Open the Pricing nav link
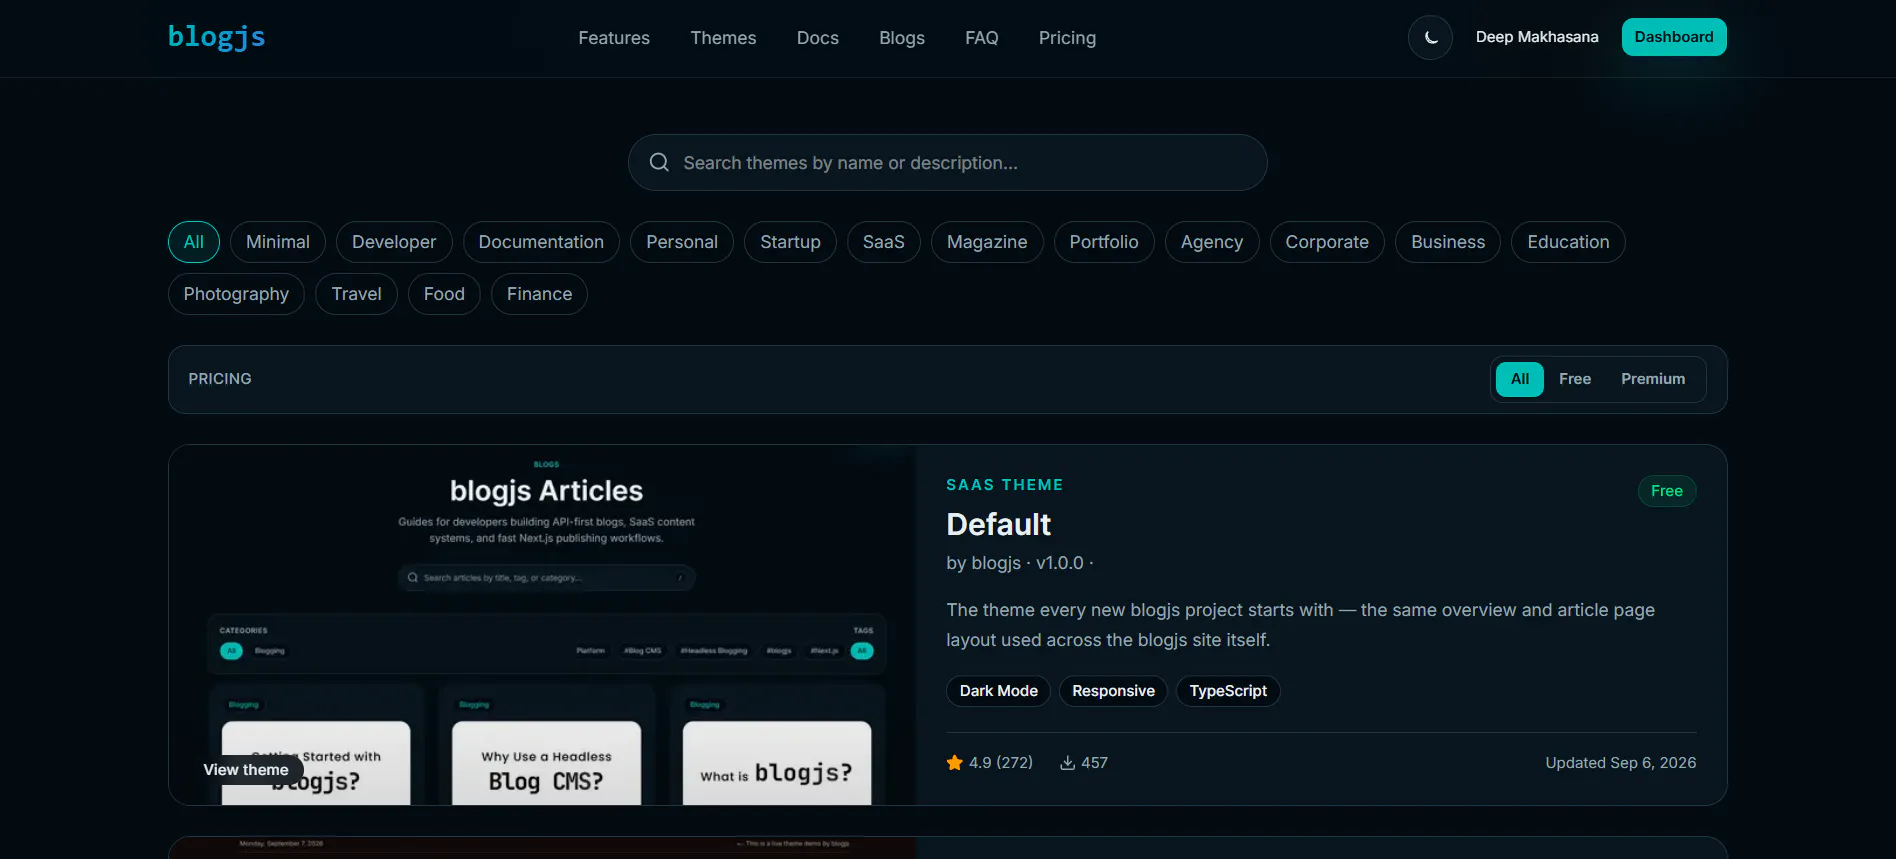Screen dimensions: 1896x859 point(1067,38)
